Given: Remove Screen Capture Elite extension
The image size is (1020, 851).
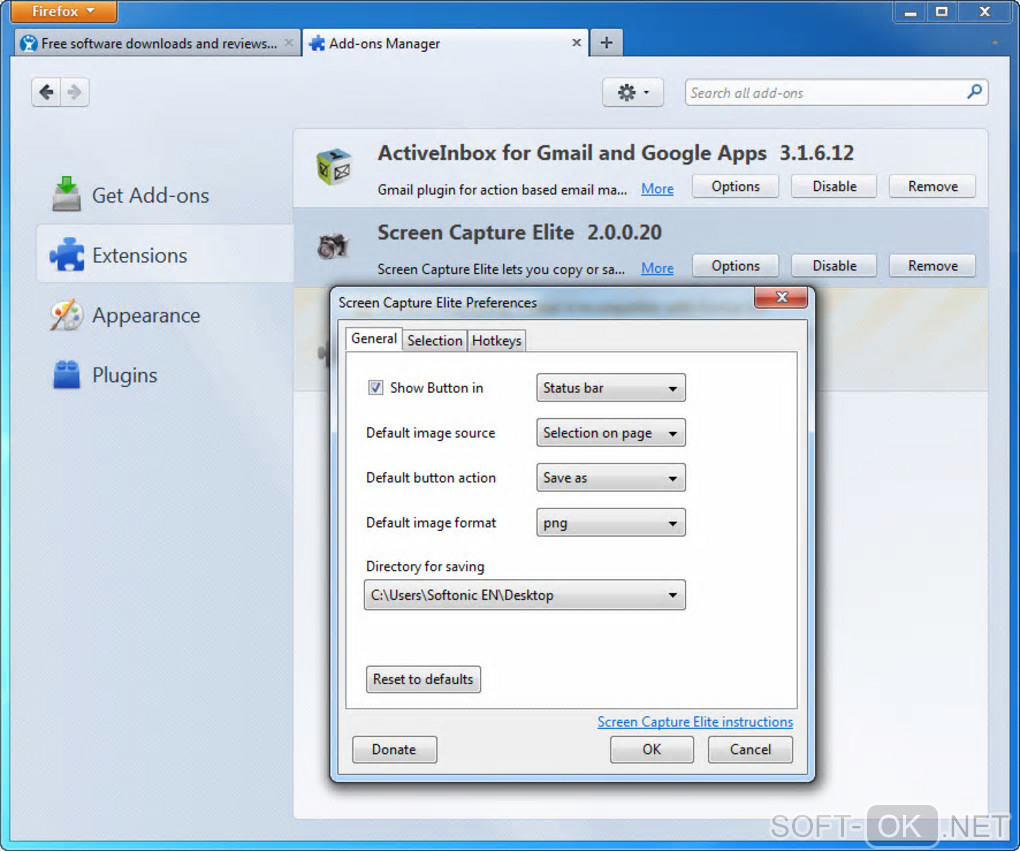Looking at the screenshot, I should 932,266.
